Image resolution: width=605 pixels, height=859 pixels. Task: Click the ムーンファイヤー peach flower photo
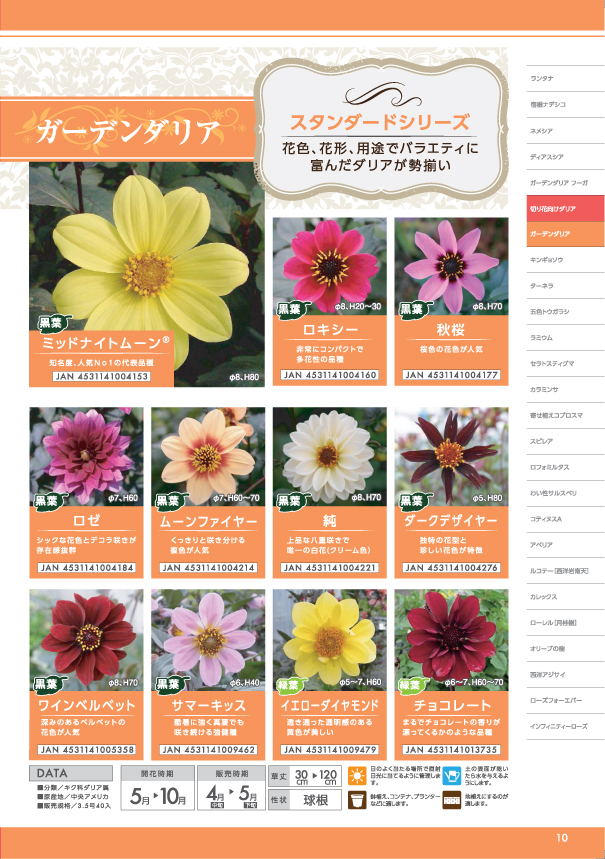point(208,456)
